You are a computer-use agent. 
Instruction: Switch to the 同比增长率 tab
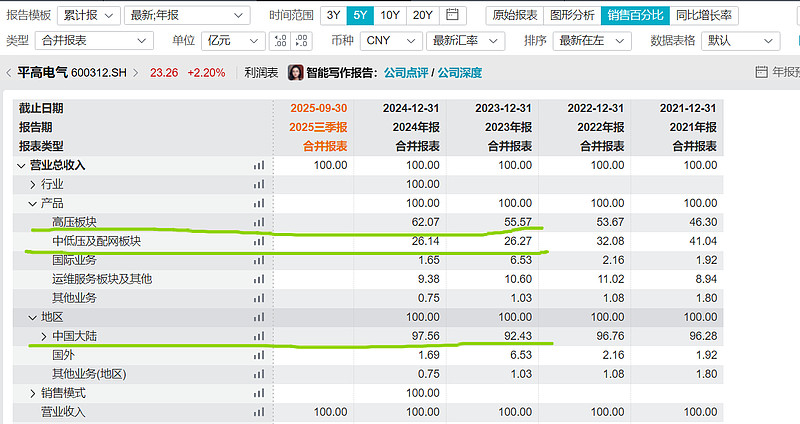pyautogui.click(x=703, y=15)
